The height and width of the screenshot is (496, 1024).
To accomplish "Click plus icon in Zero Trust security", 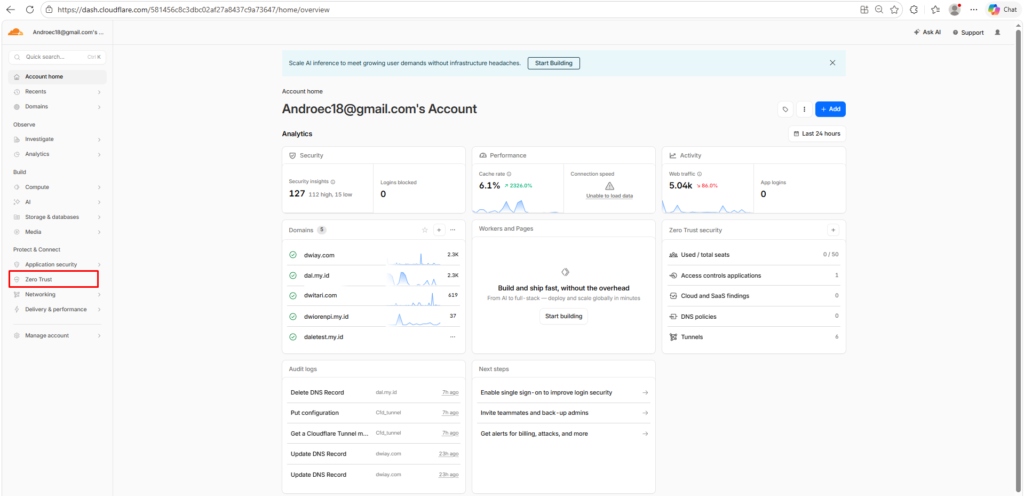I will pyautogui.click(x=833, y=230).
